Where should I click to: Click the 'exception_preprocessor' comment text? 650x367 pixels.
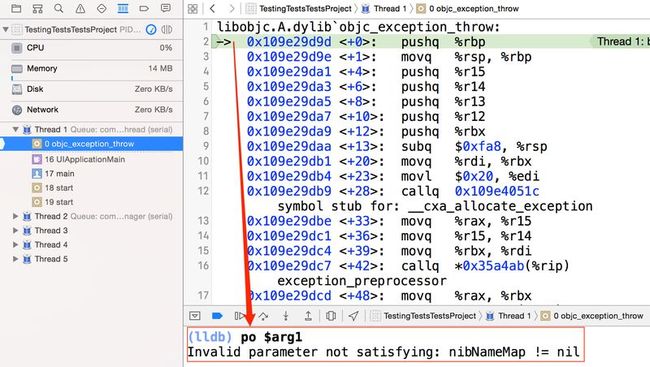362,281
